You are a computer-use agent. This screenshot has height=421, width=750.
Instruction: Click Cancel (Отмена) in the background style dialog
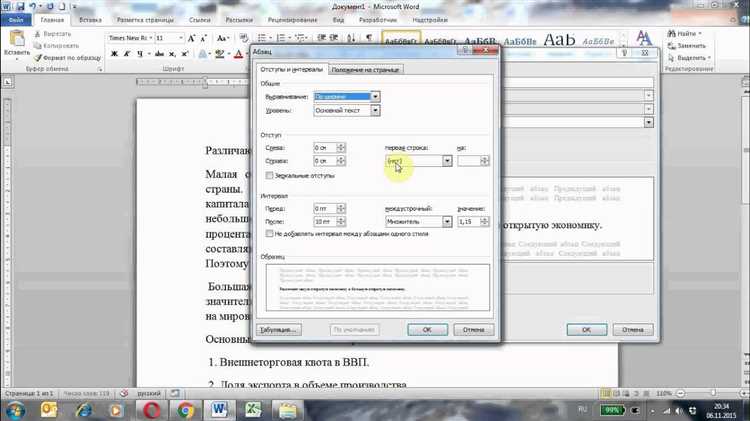click(633, 330)
